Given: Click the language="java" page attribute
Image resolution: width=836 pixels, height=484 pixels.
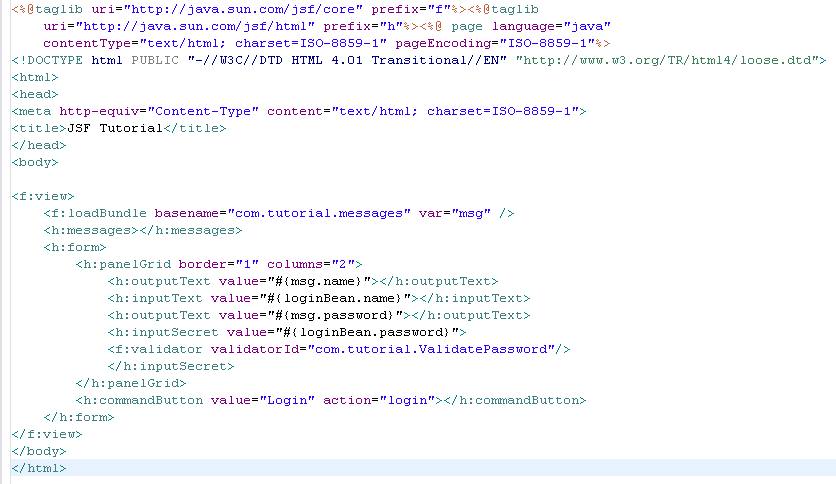Looking at the screenshot, I should (551, 27).
